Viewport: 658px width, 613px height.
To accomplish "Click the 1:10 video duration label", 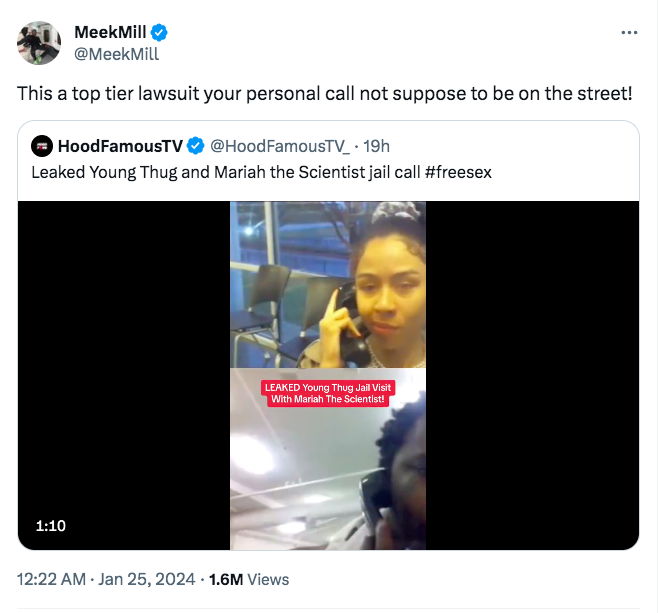I will 50,525.
